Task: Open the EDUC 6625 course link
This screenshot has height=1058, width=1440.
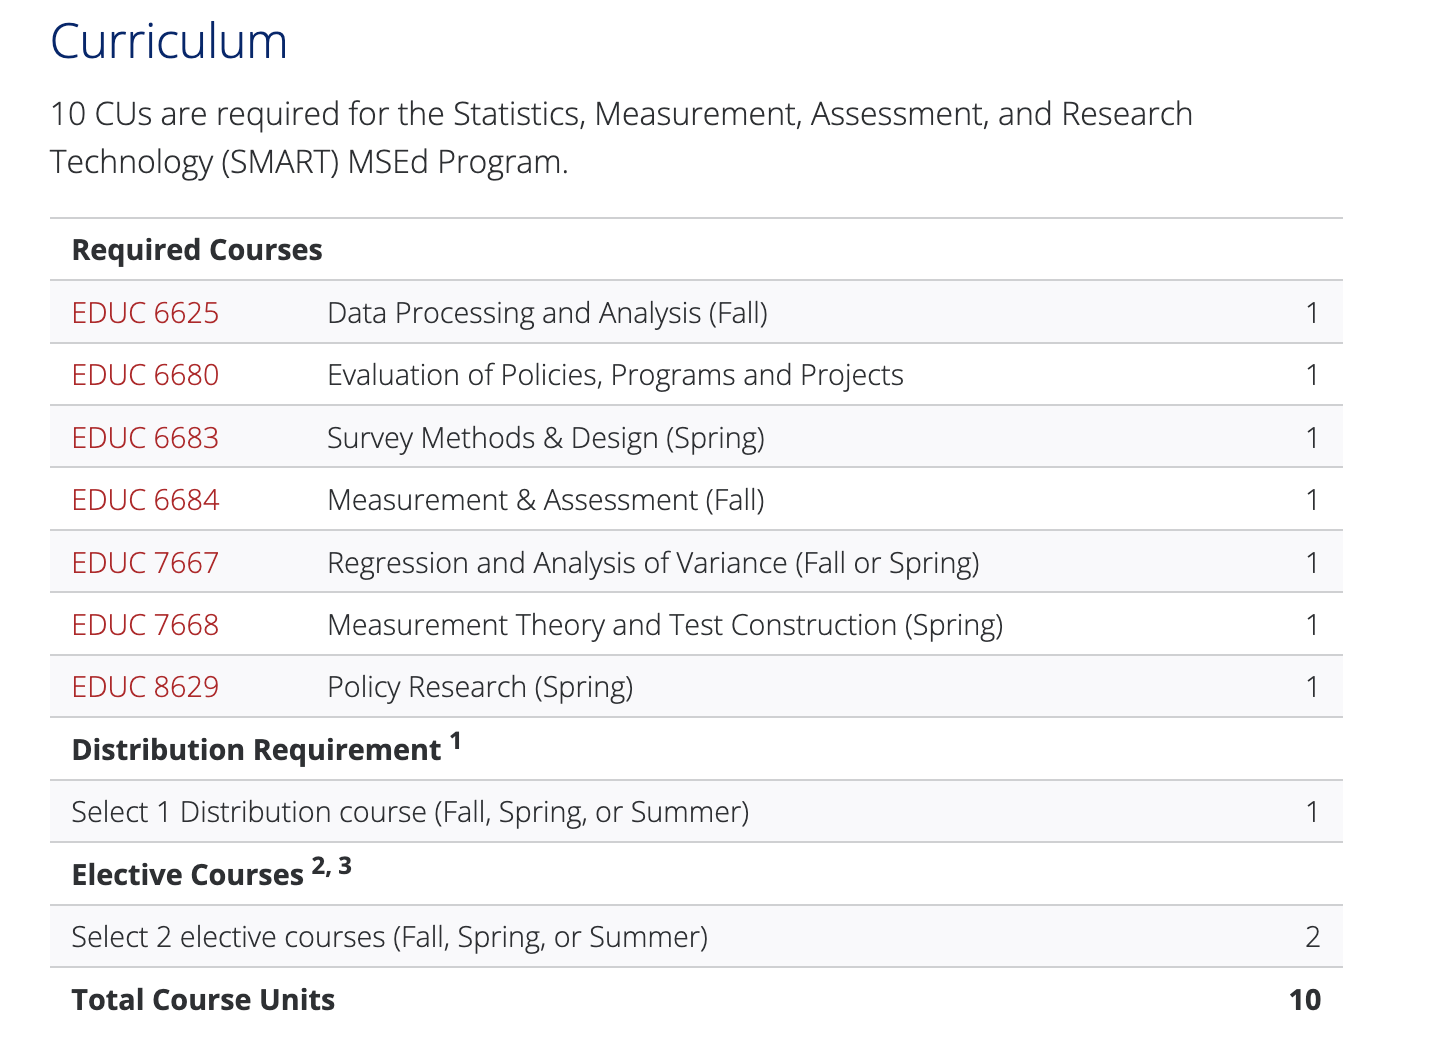Action: point(145,313)
